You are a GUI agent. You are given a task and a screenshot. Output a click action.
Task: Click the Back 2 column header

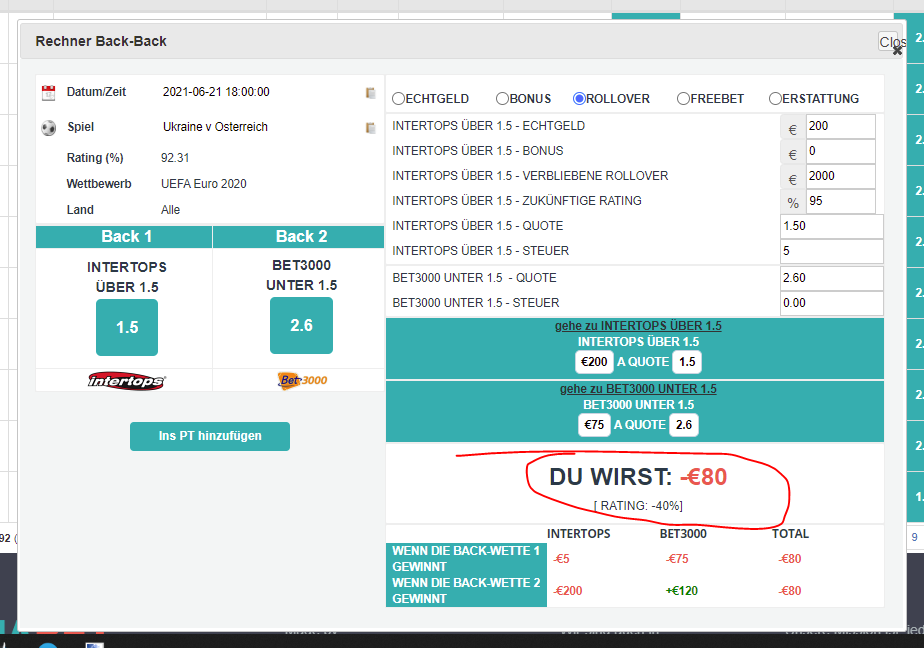pyautogui.click(x=299, y=237)
